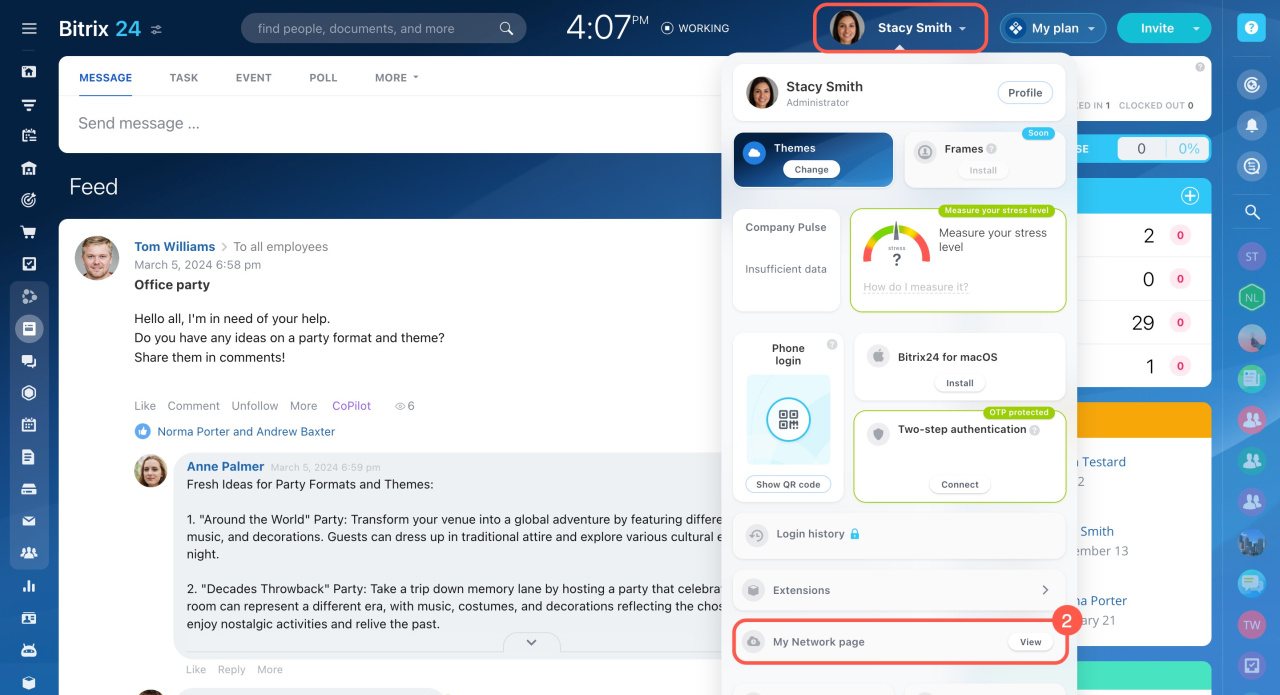Open the hamburger main menu
This screenshot has height=695, width=1280.
pos(29,29)
